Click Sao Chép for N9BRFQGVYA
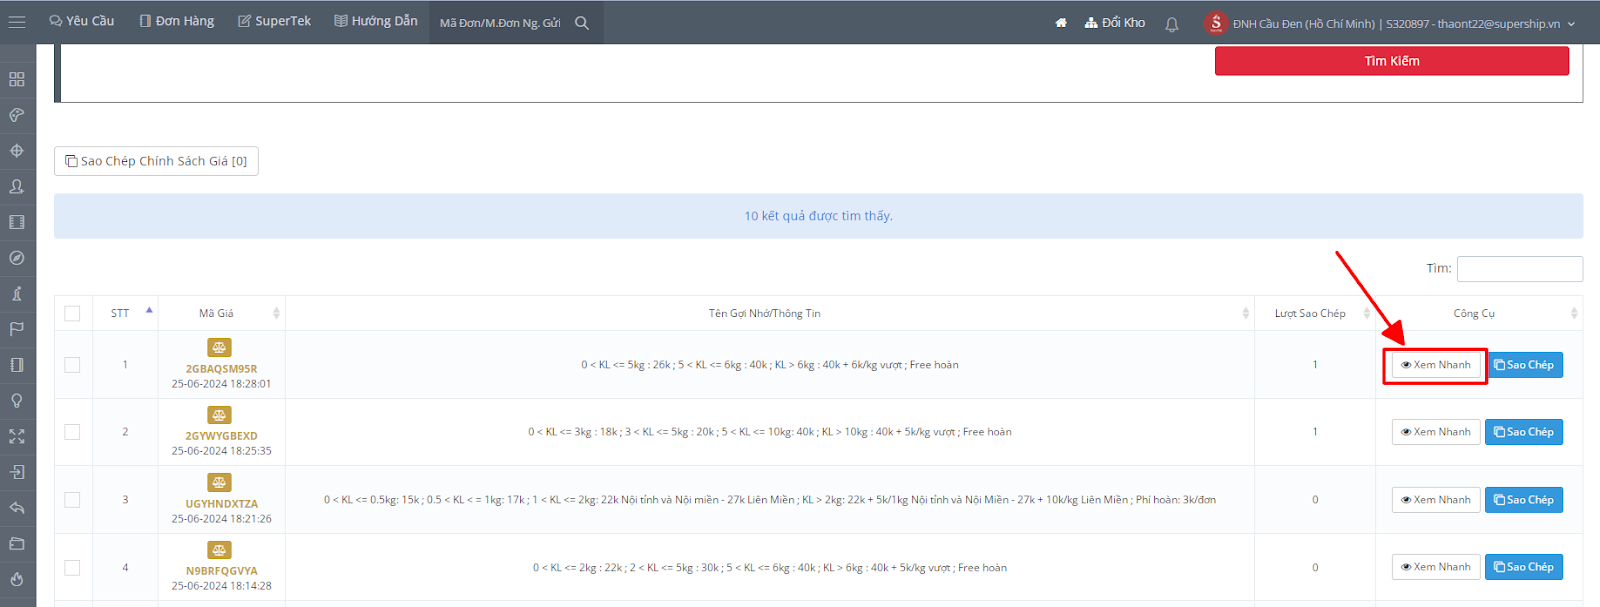Image resolution: width=1600 pixels, height=607 pixels. [1524, 567]
